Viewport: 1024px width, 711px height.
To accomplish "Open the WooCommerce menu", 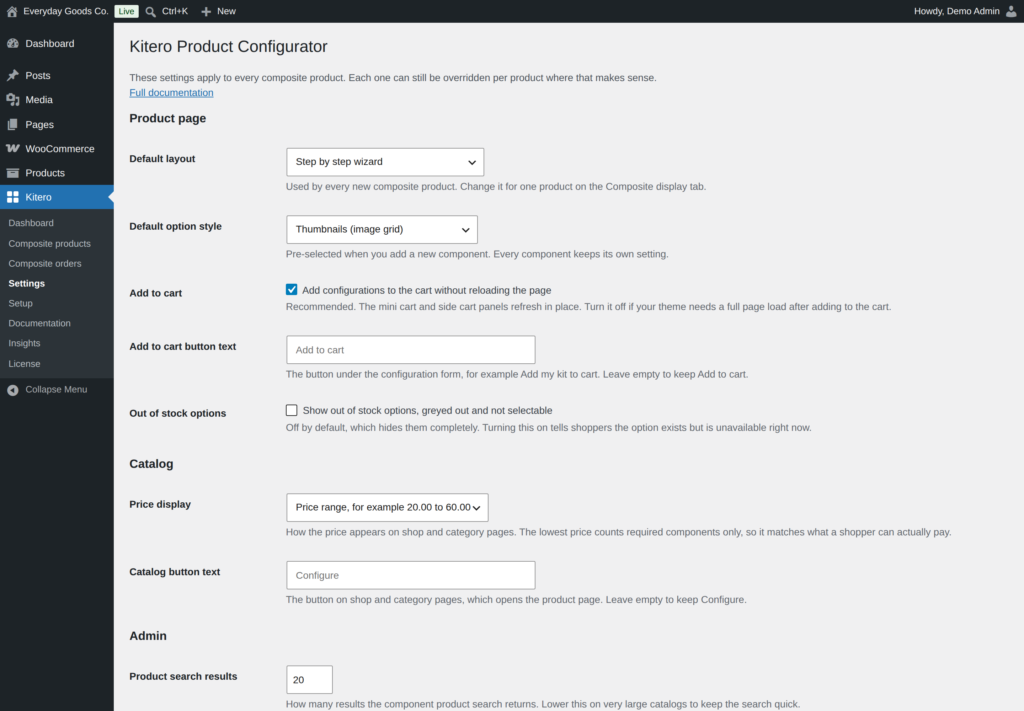I will tap(57, 148).
